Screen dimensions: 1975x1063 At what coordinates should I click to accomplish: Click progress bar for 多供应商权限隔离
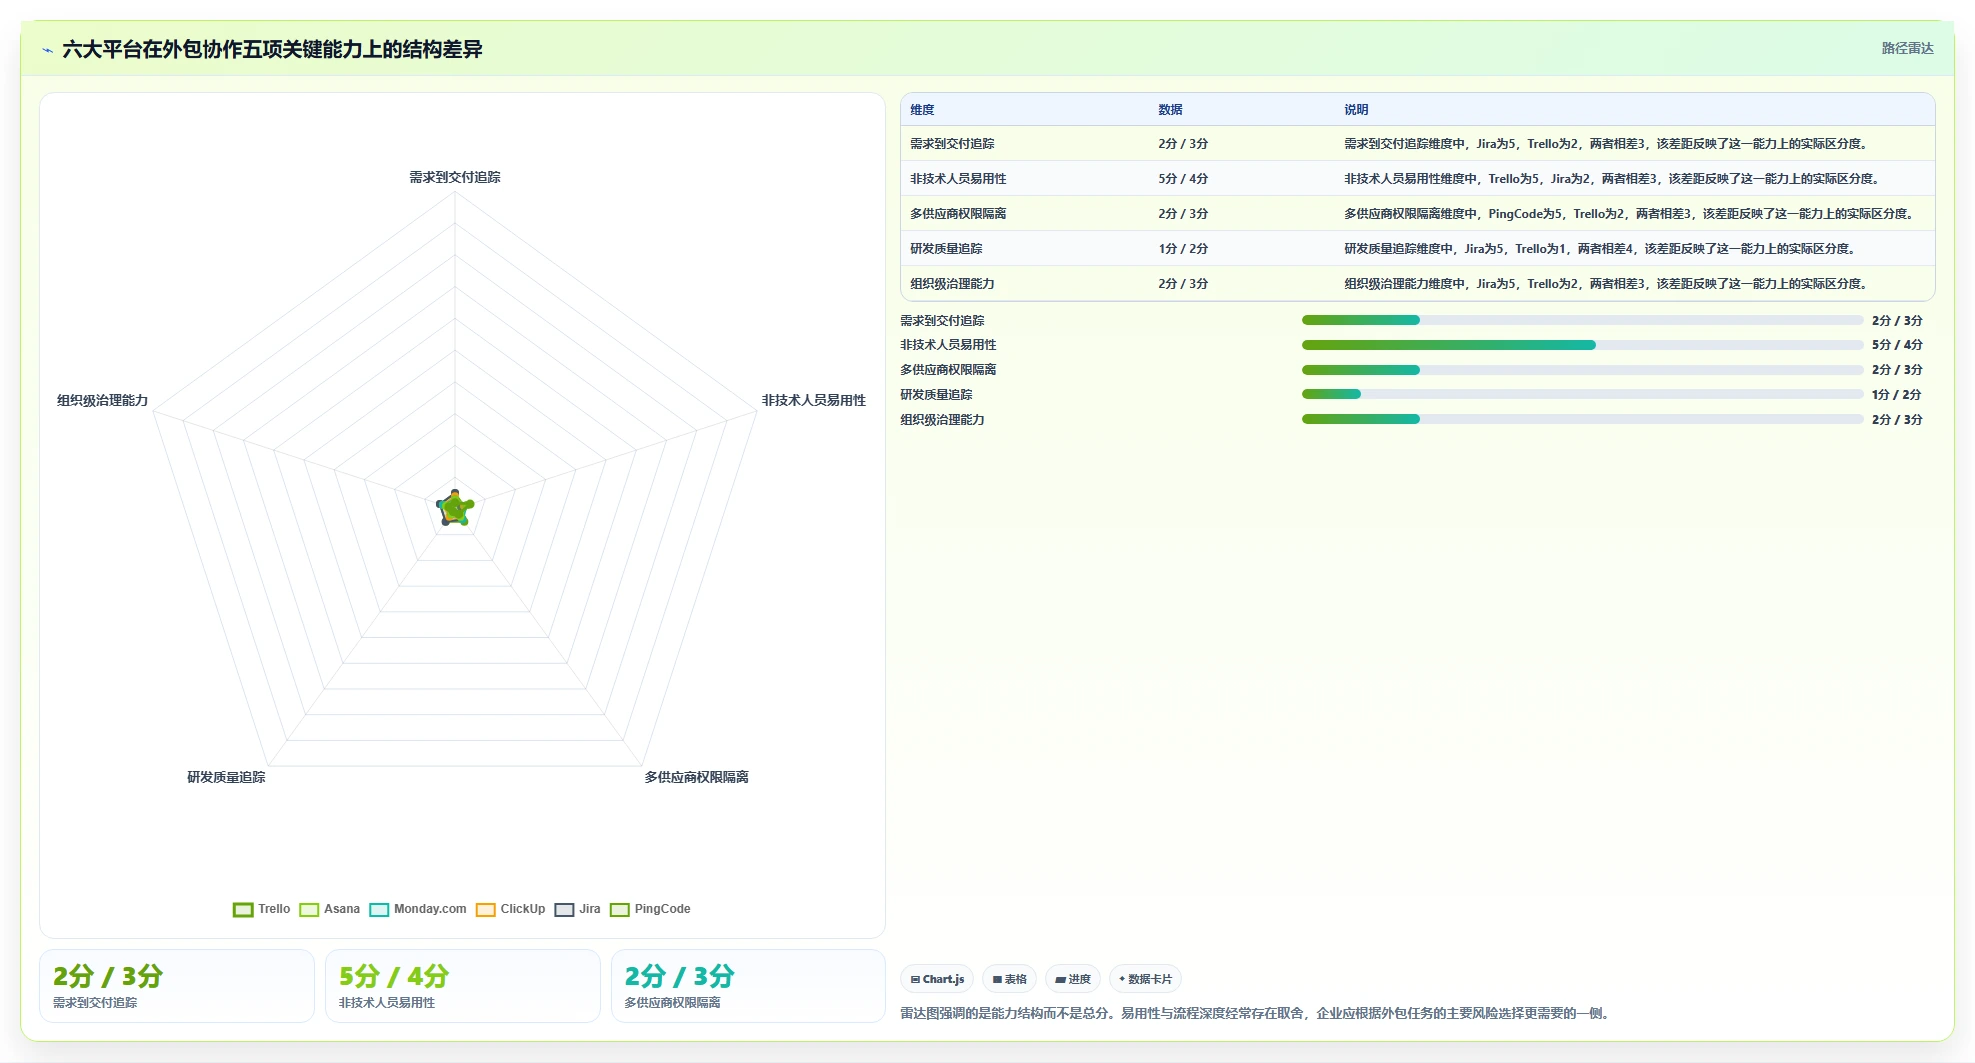(1582, 370)
